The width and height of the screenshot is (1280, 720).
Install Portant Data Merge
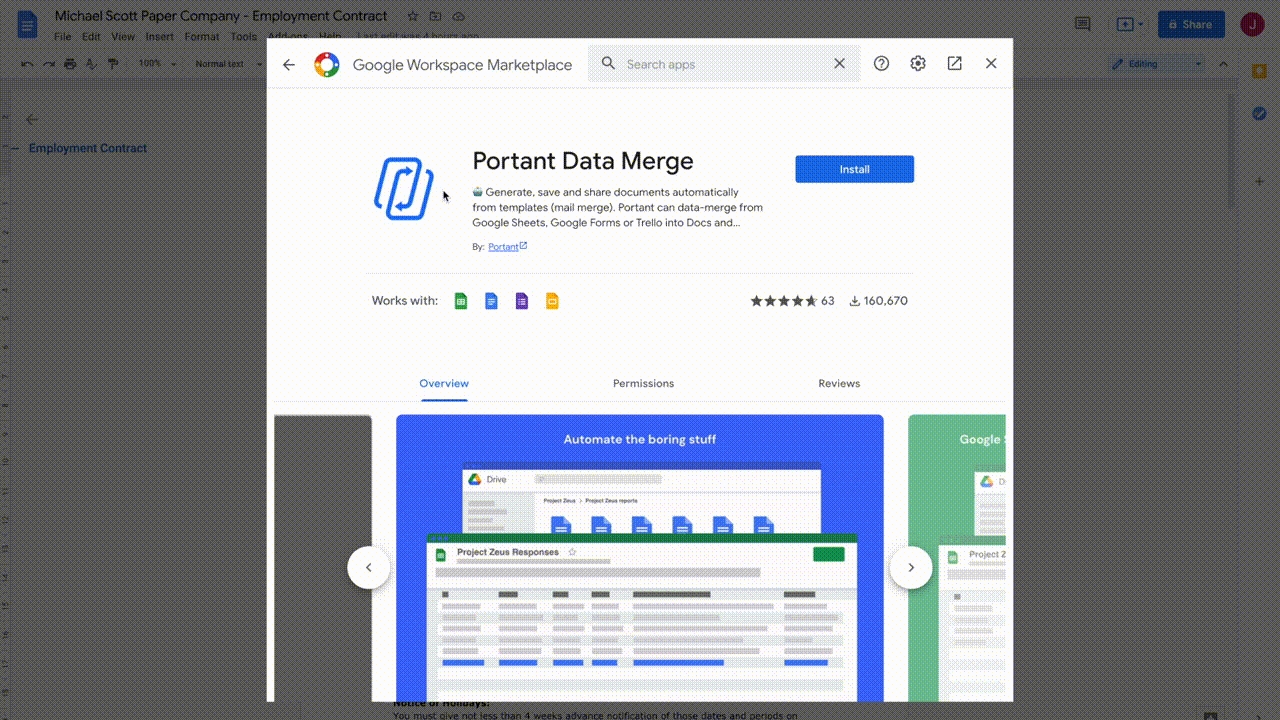[x=854, y=169]
